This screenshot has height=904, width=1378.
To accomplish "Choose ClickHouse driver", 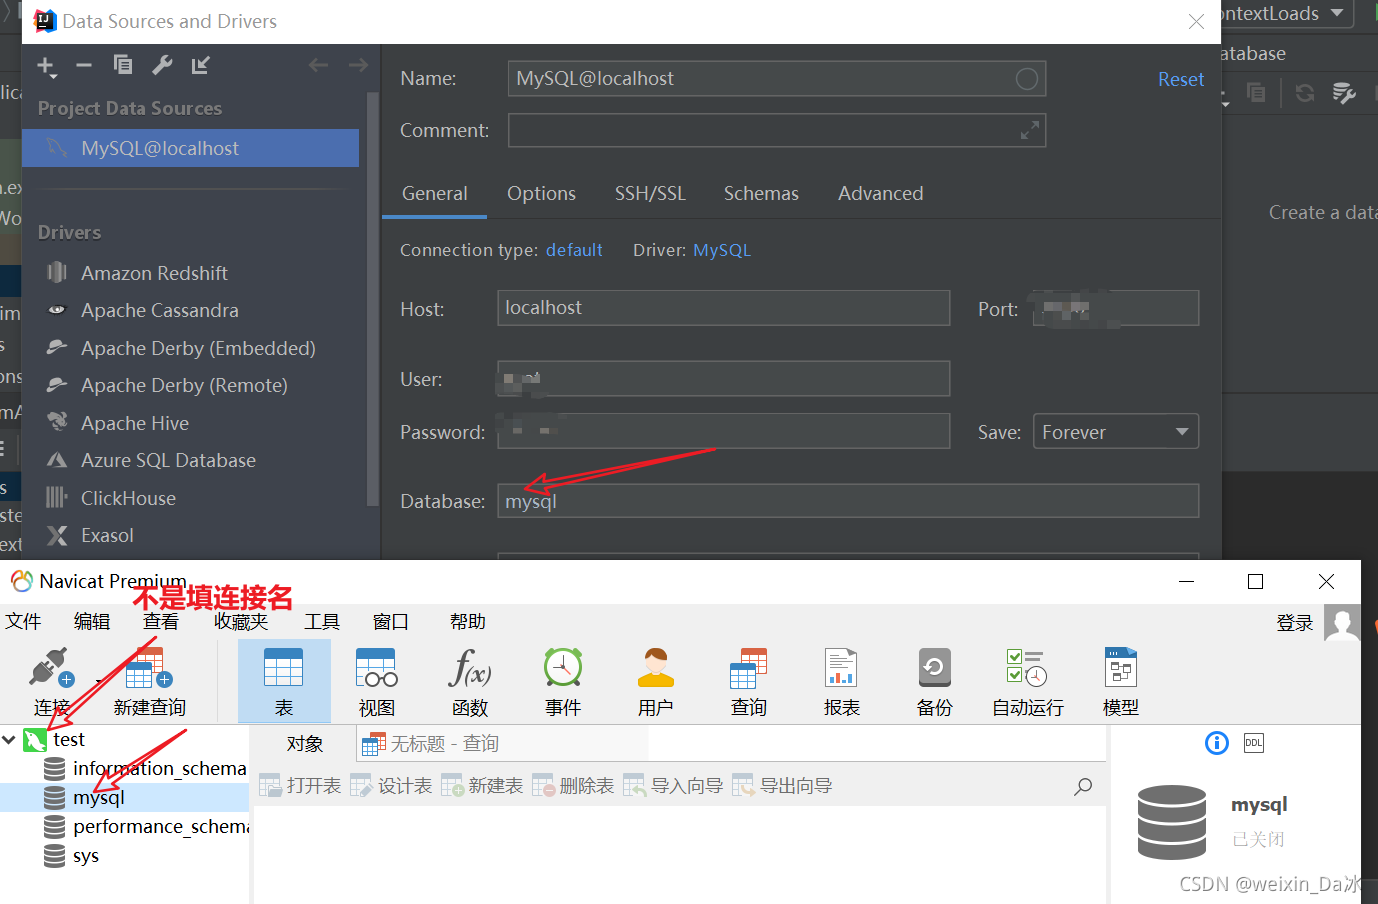I will 128,498.
